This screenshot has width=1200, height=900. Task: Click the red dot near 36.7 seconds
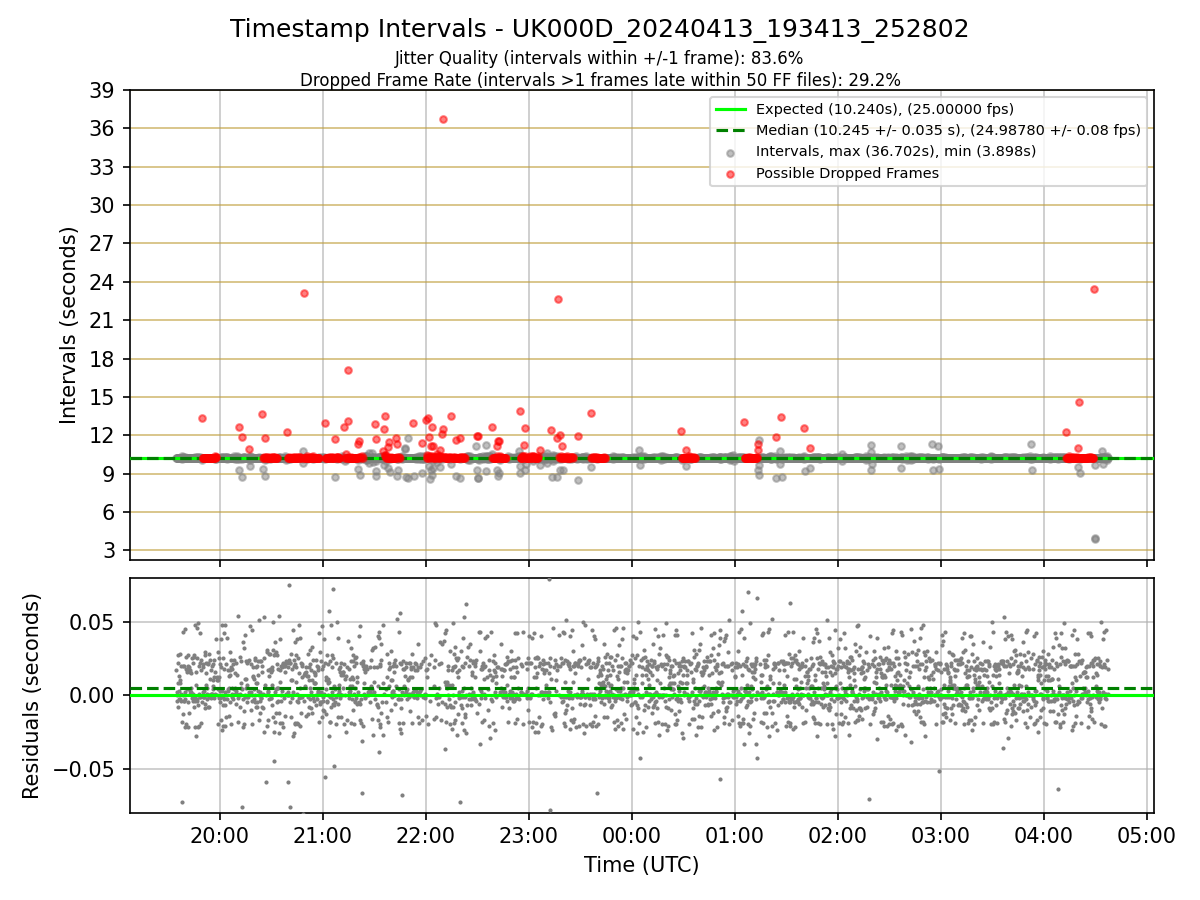tap(443, 119)
